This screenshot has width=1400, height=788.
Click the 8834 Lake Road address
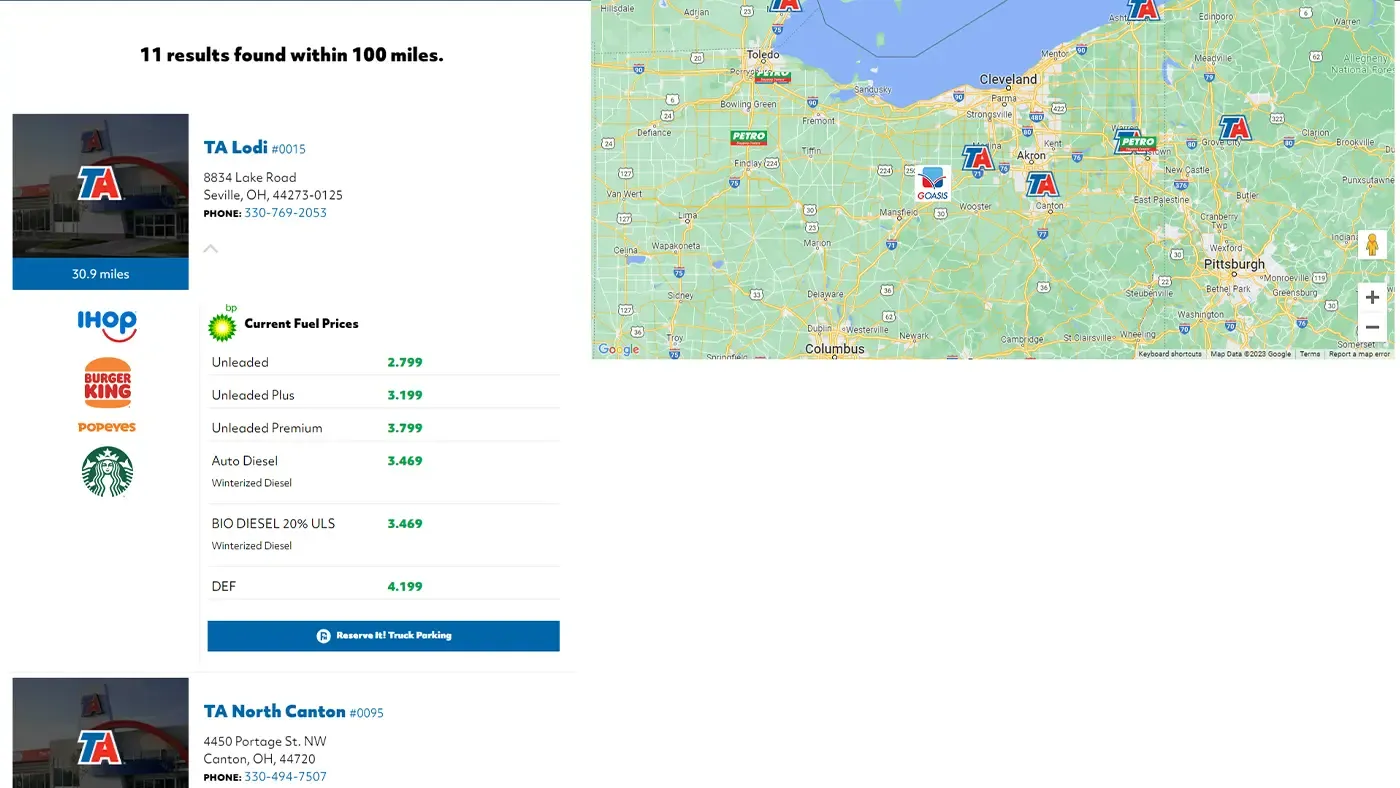250,178
